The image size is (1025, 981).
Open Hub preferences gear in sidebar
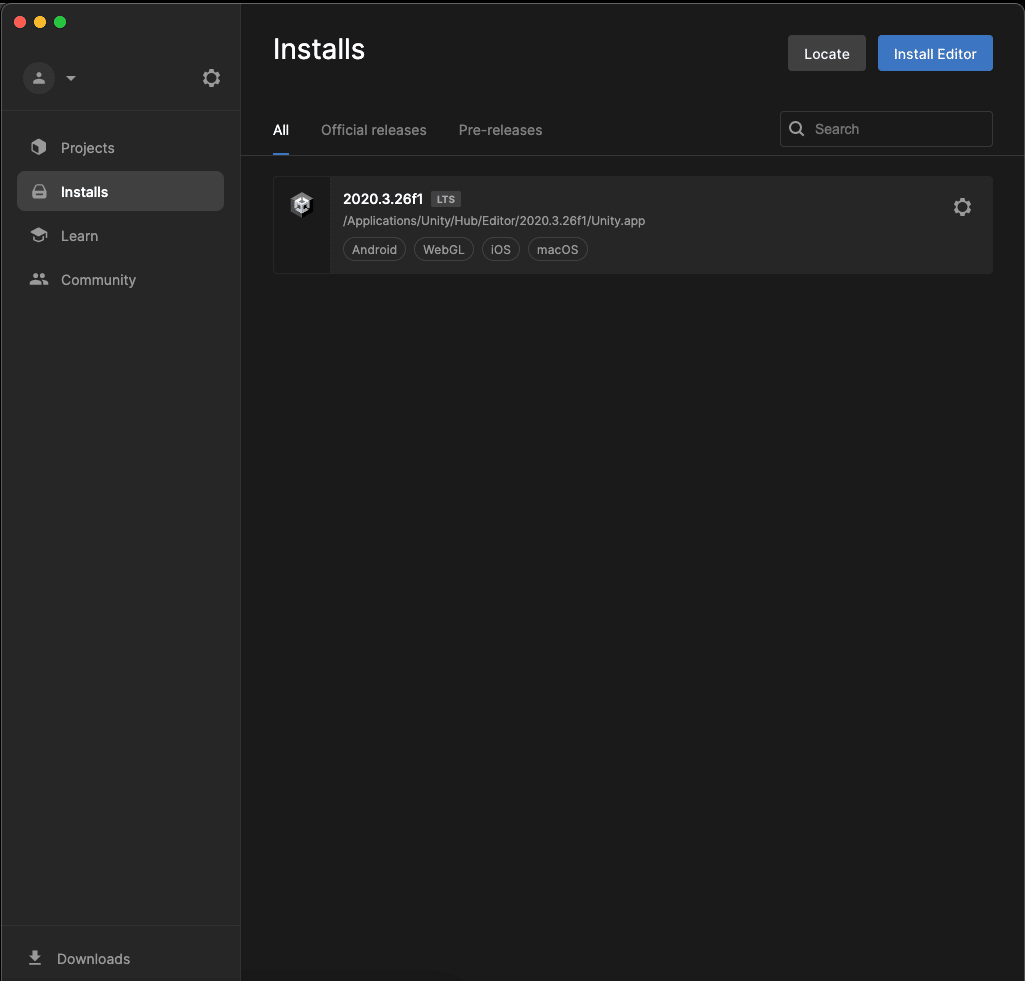point(211,78)
